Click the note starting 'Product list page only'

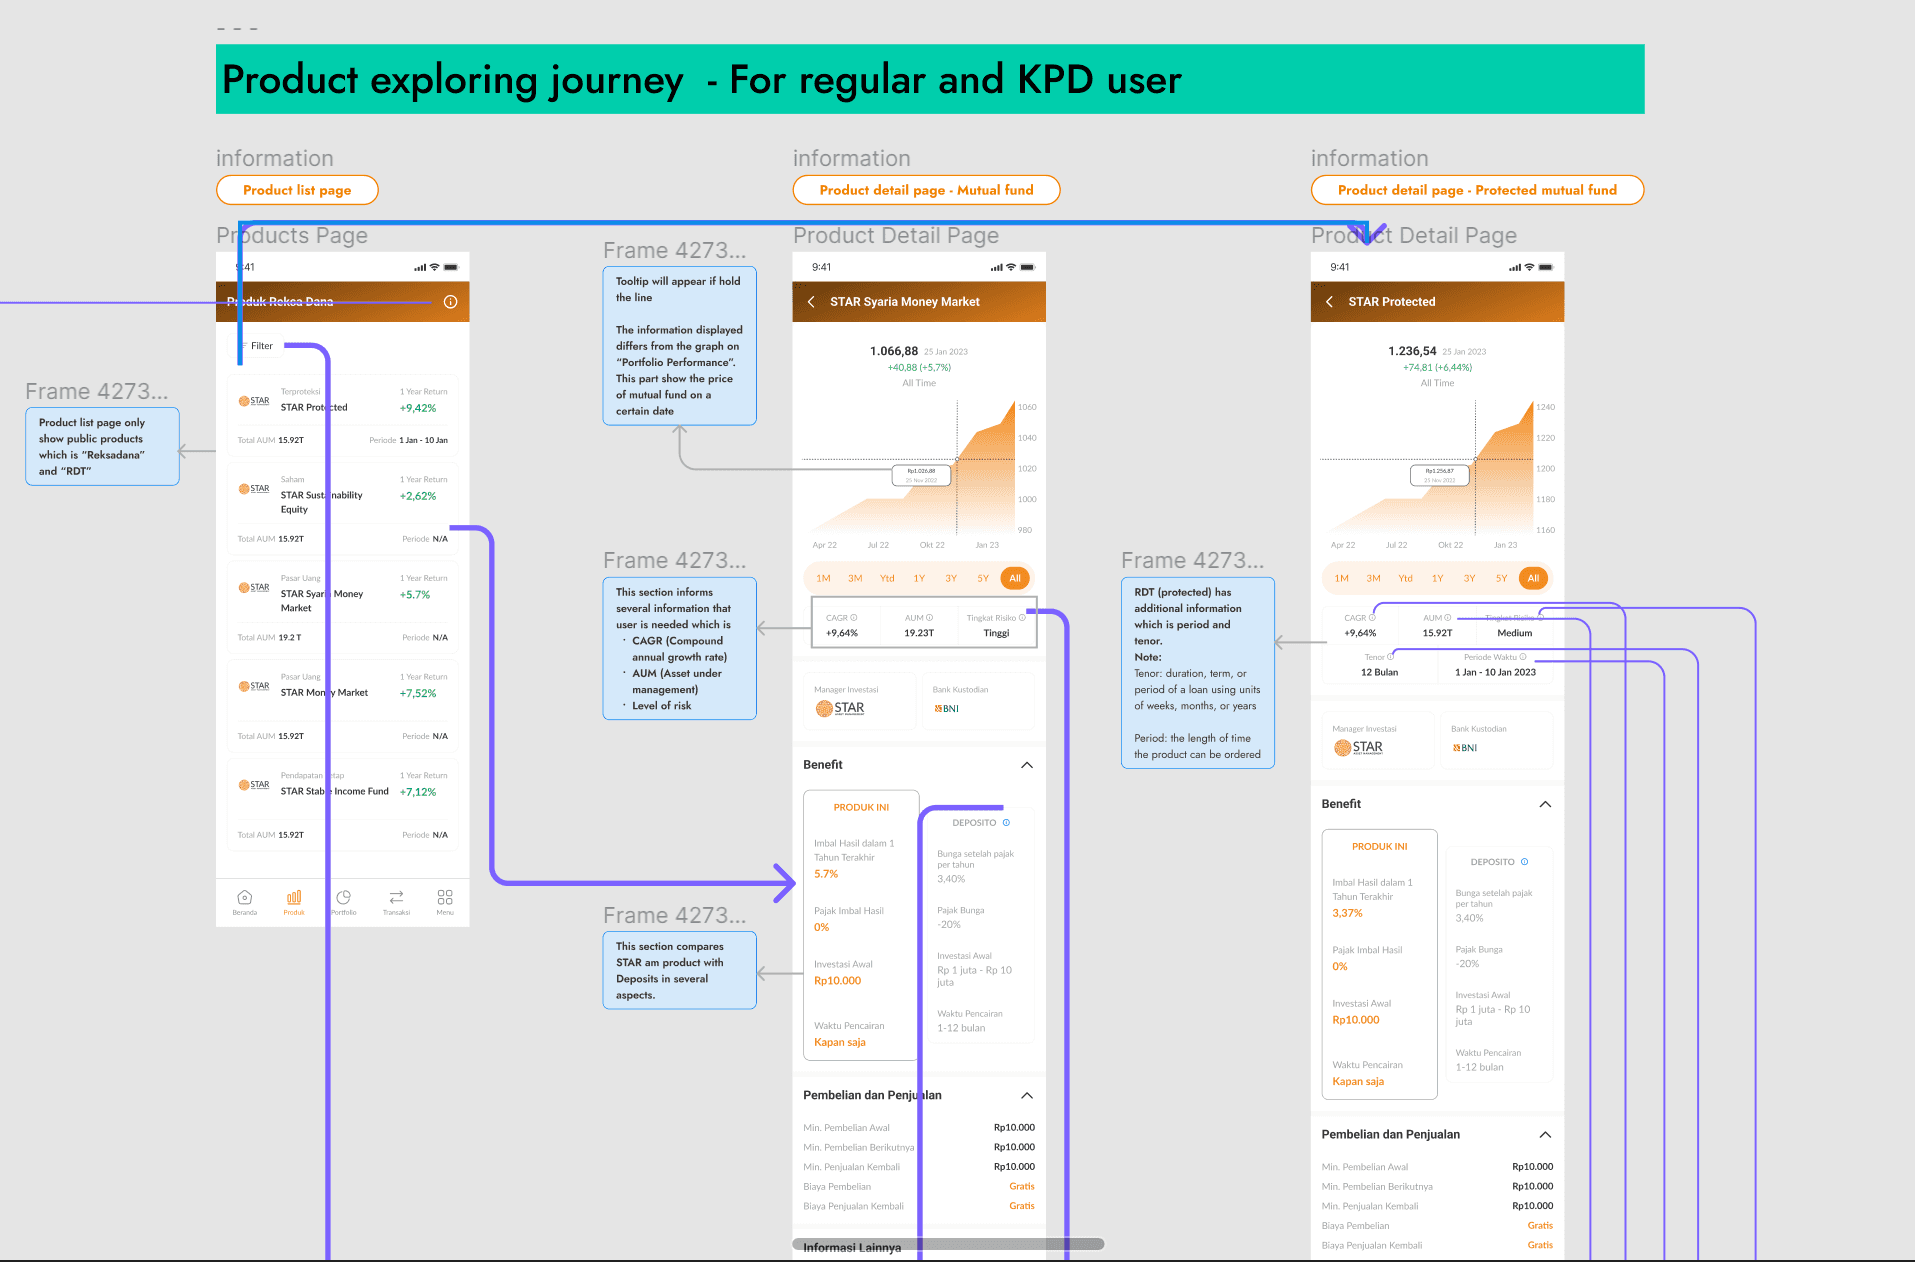(x=102, y=446)
